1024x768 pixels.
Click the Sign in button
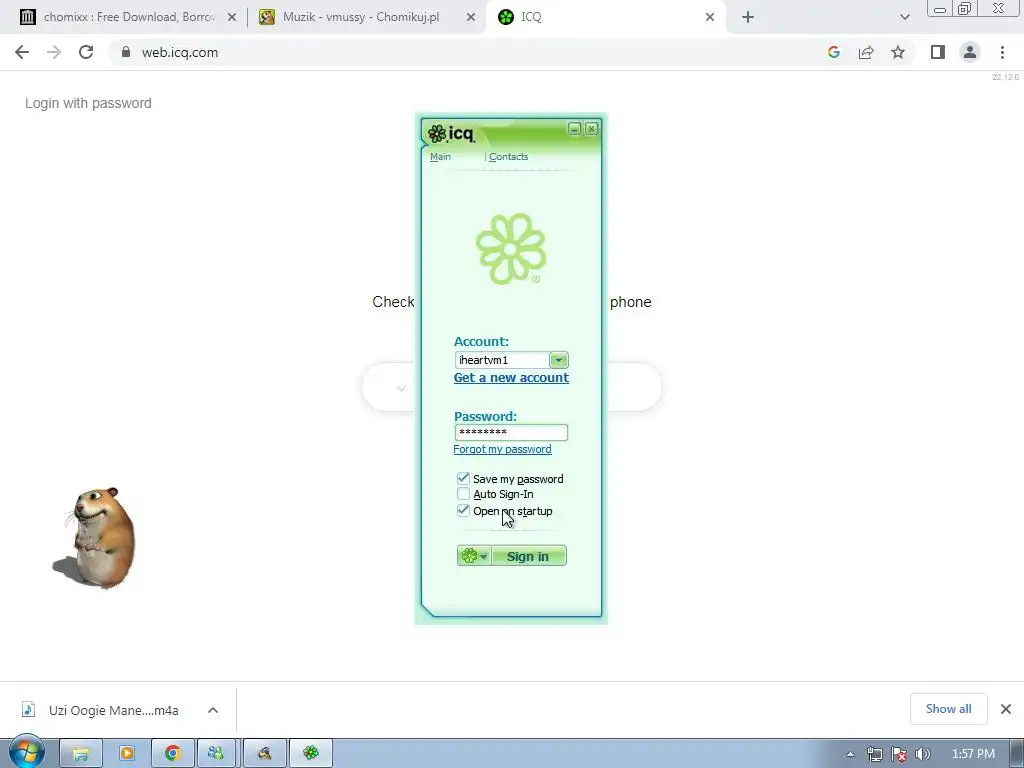[528, 556]
